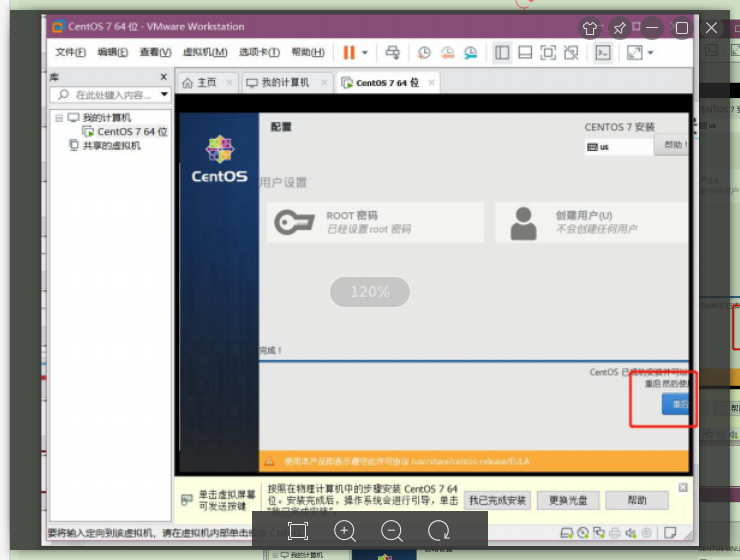Click the CentOS logo in installer sidebar
Screen dimensions: 740x560
pyautogui.click(x=219, y=159)
